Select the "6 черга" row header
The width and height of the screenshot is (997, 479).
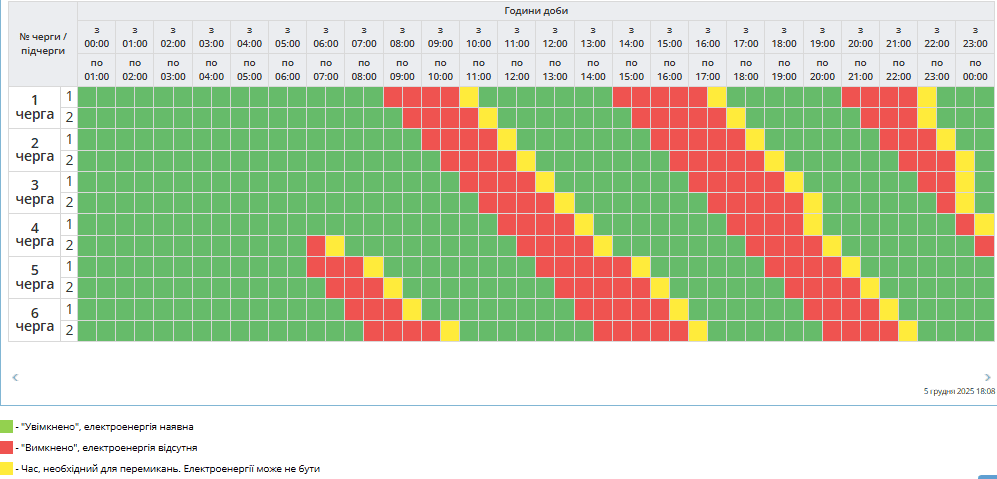click(x=35, y=320)
